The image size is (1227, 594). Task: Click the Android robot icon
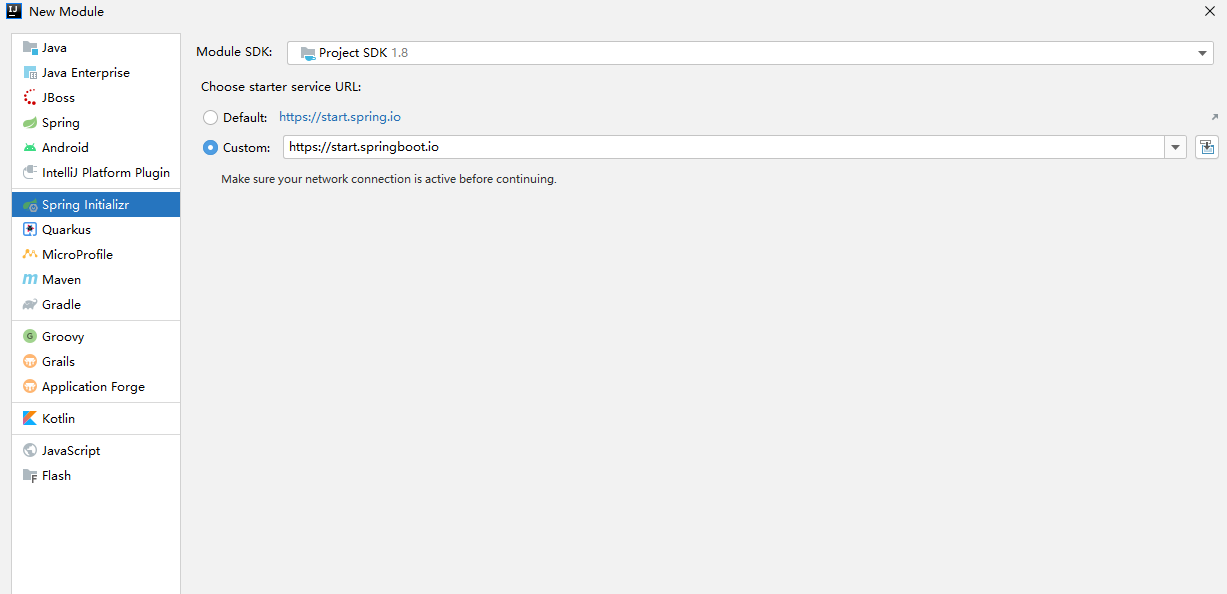[30, 147]
